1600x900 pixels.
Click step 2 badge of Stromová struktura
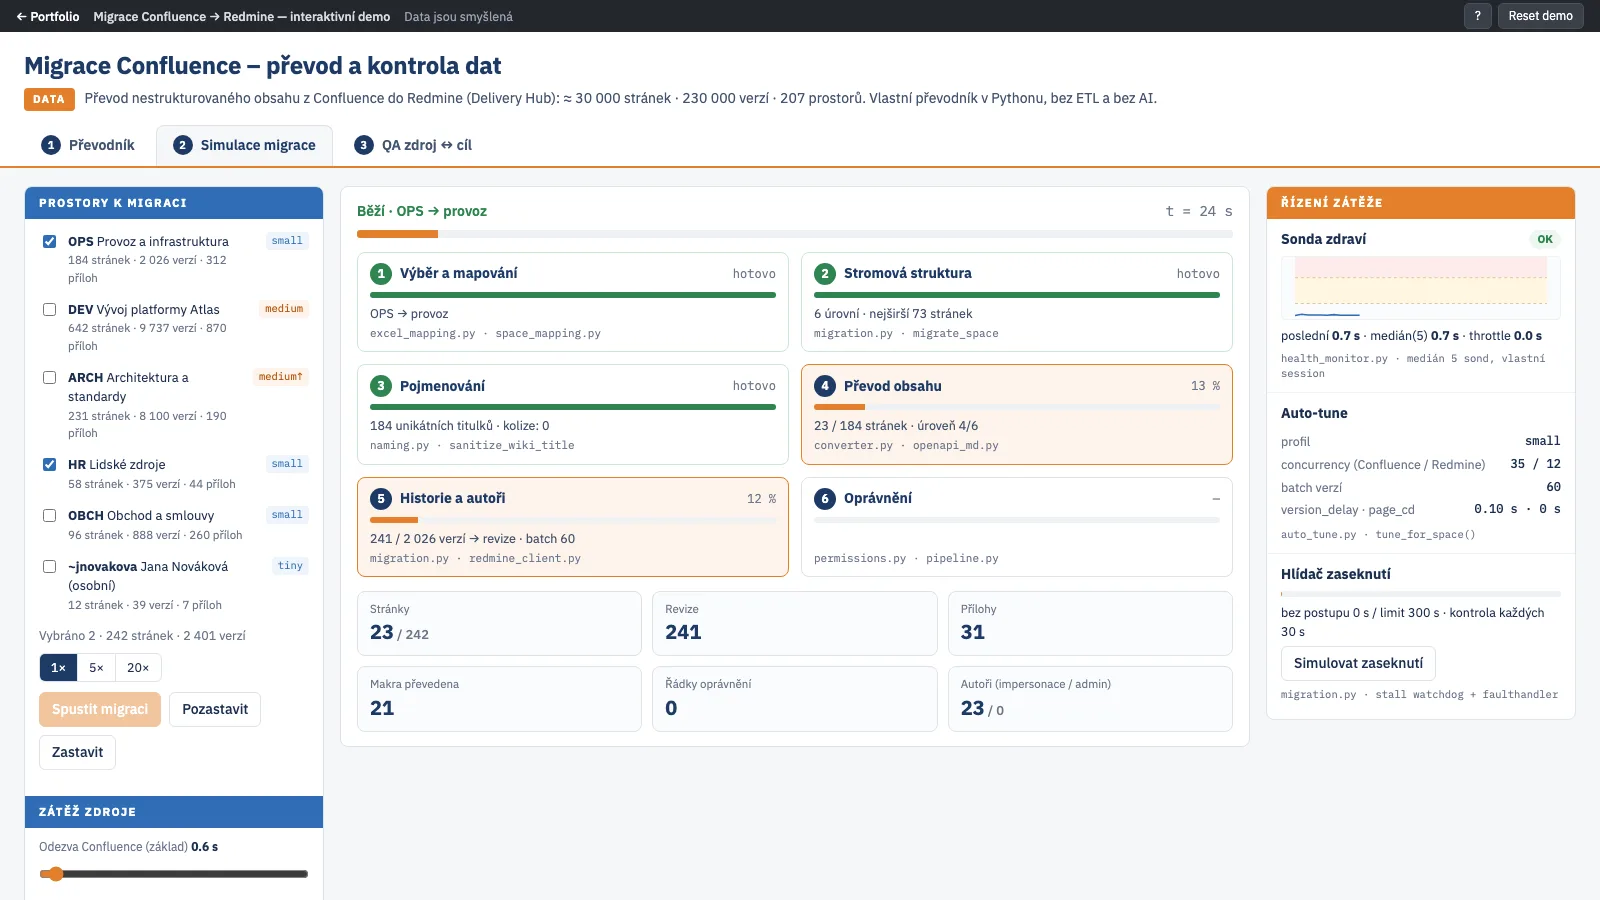coord(824,273)
